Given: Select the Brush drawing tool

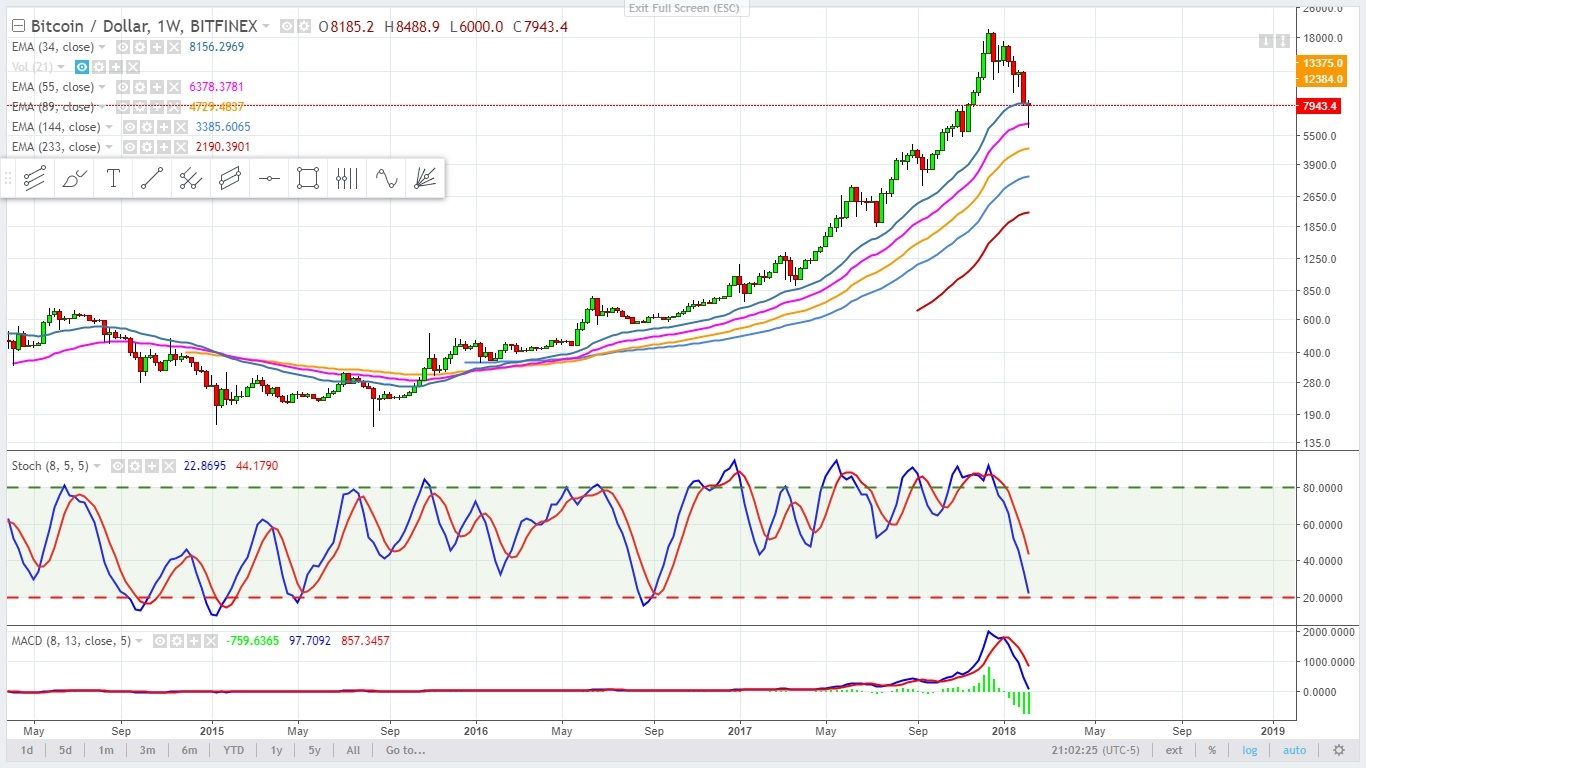Looking at the screenshot, I should pos(74,179).
